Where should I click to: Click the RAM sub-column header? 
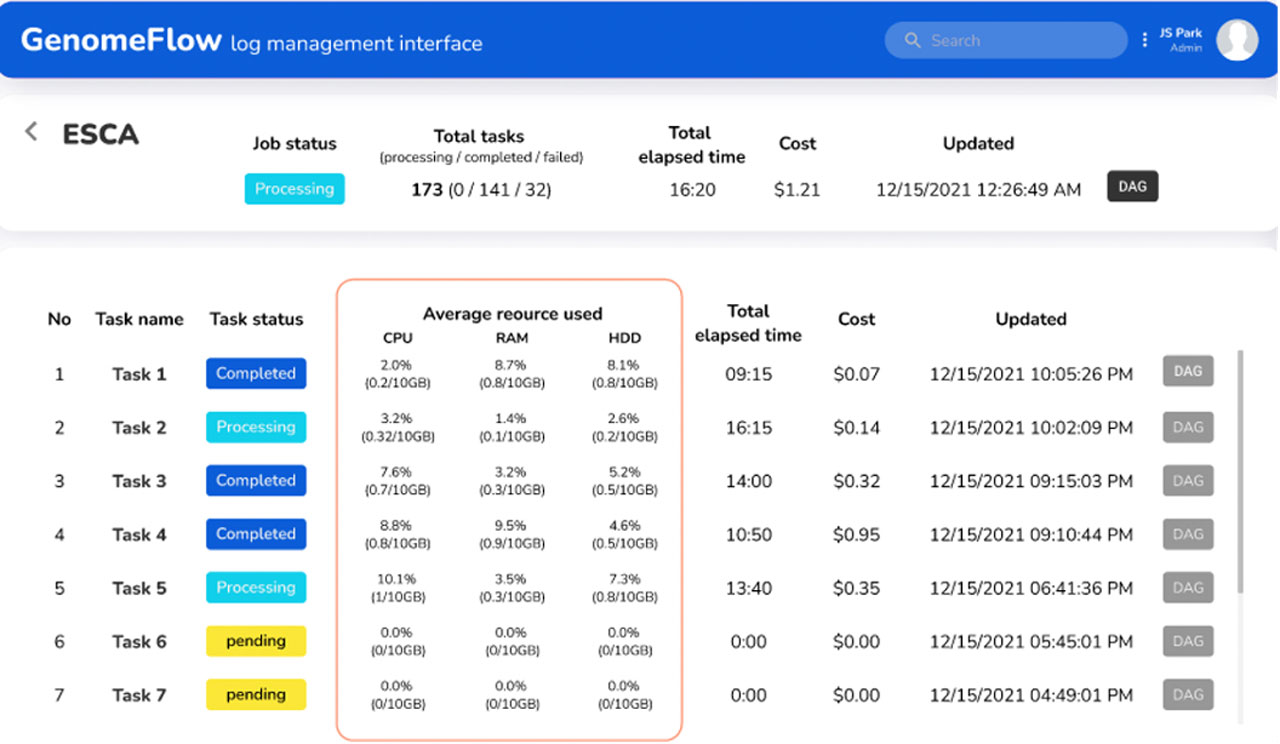click(x=512, y=338)
